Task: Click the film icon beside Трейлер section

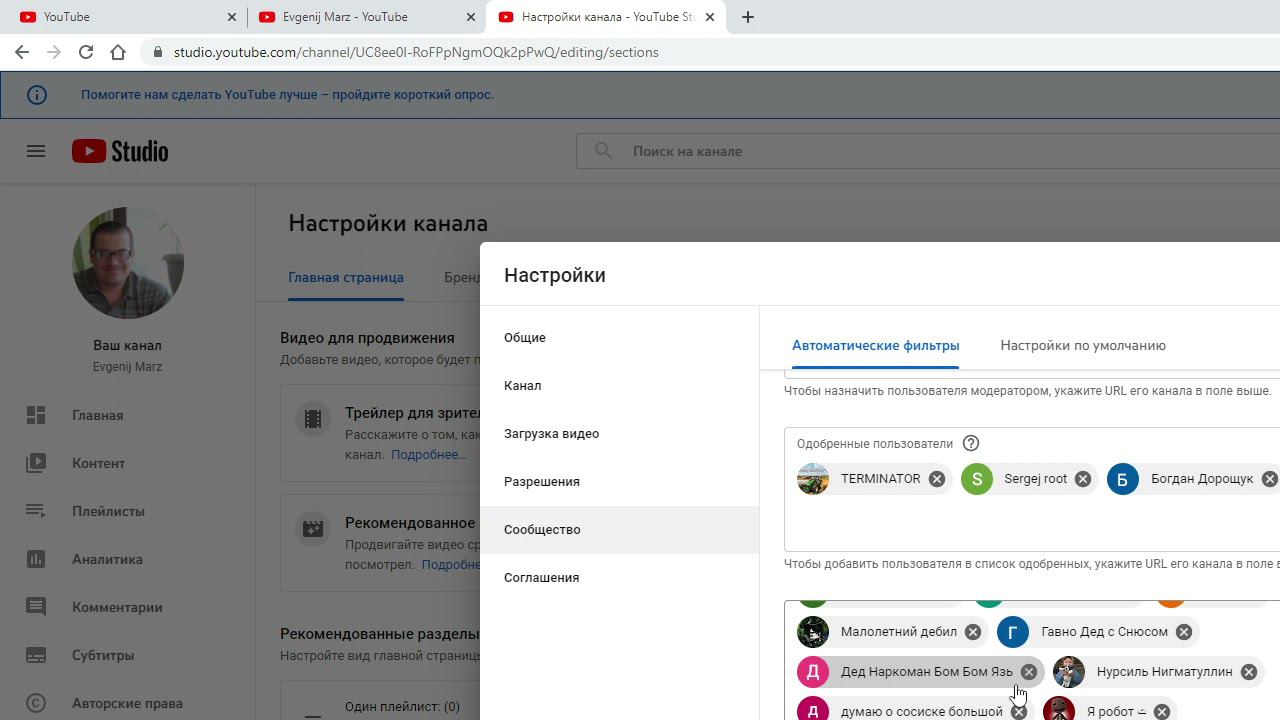Action: tap(313, 419)
